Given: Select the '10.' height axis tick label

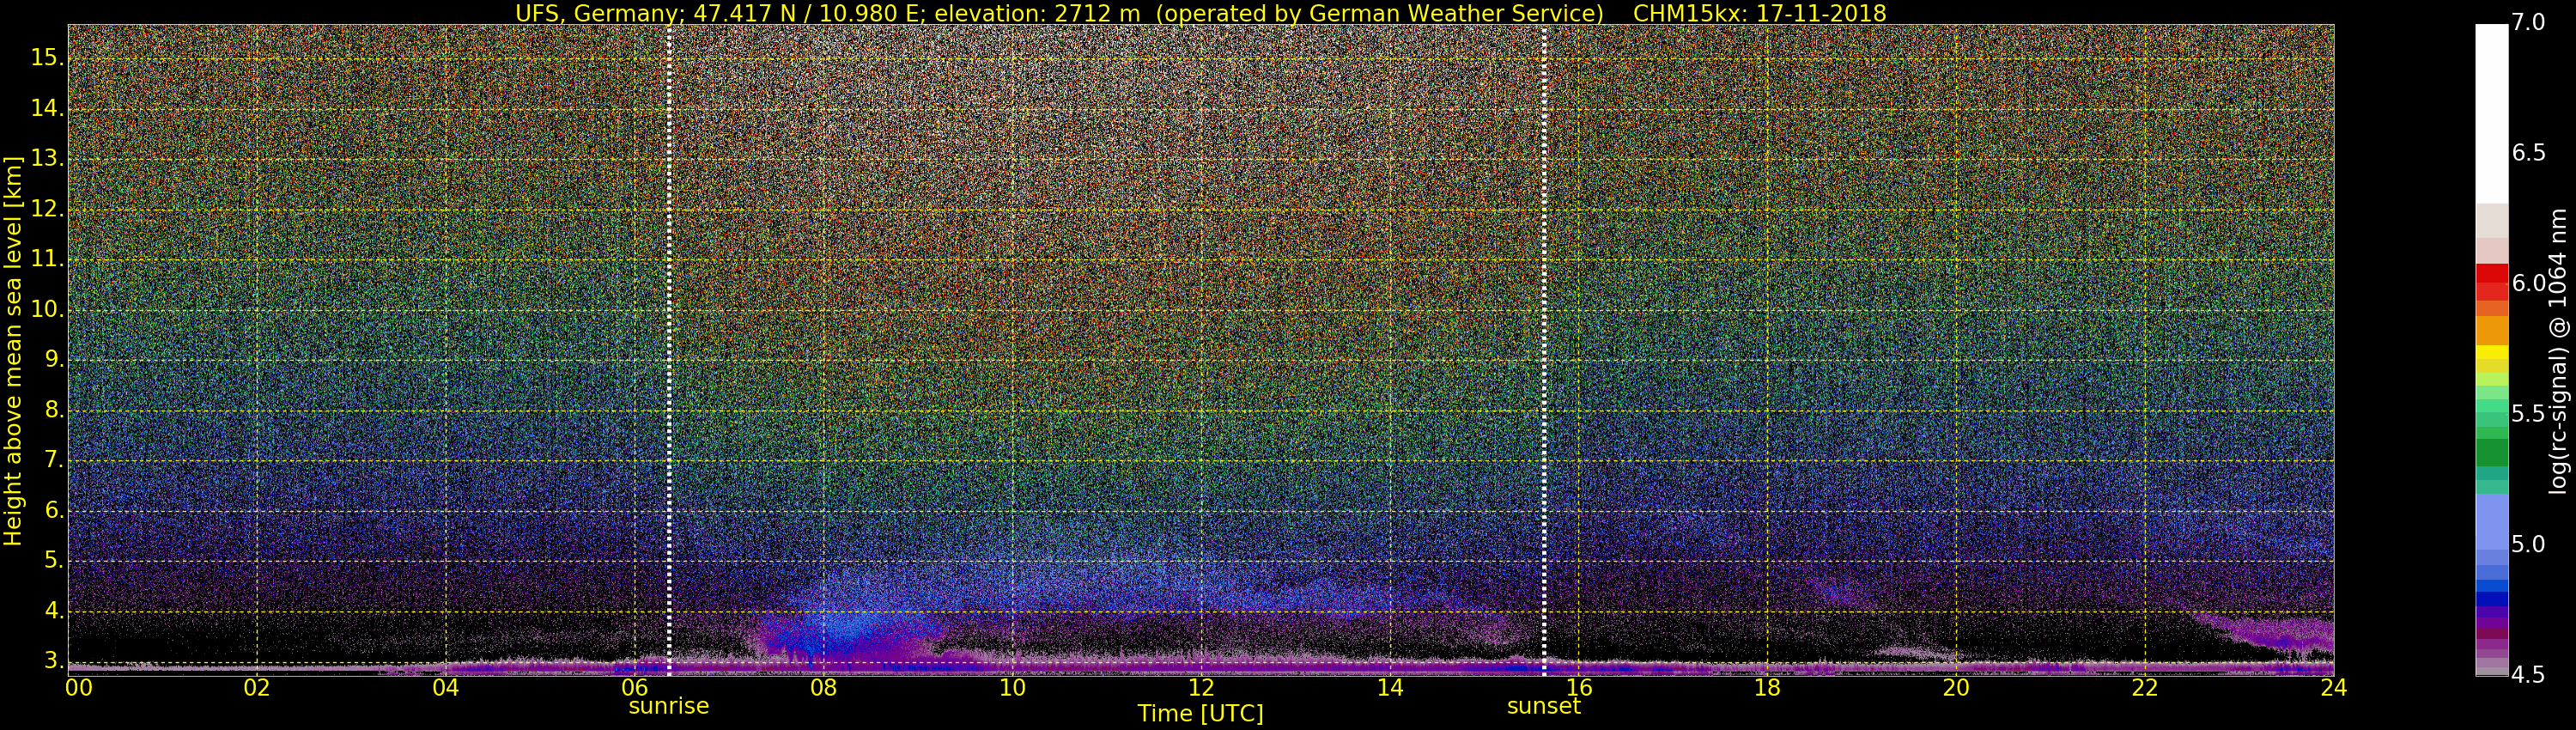Looking at the screenshot, I should tap(46, 310).
